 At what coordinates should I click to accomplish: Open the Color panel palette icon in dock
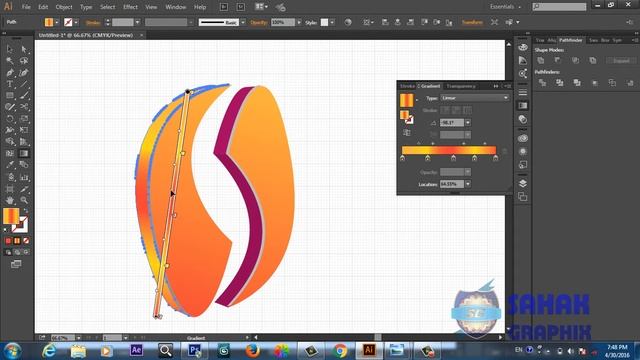(523, 47)
